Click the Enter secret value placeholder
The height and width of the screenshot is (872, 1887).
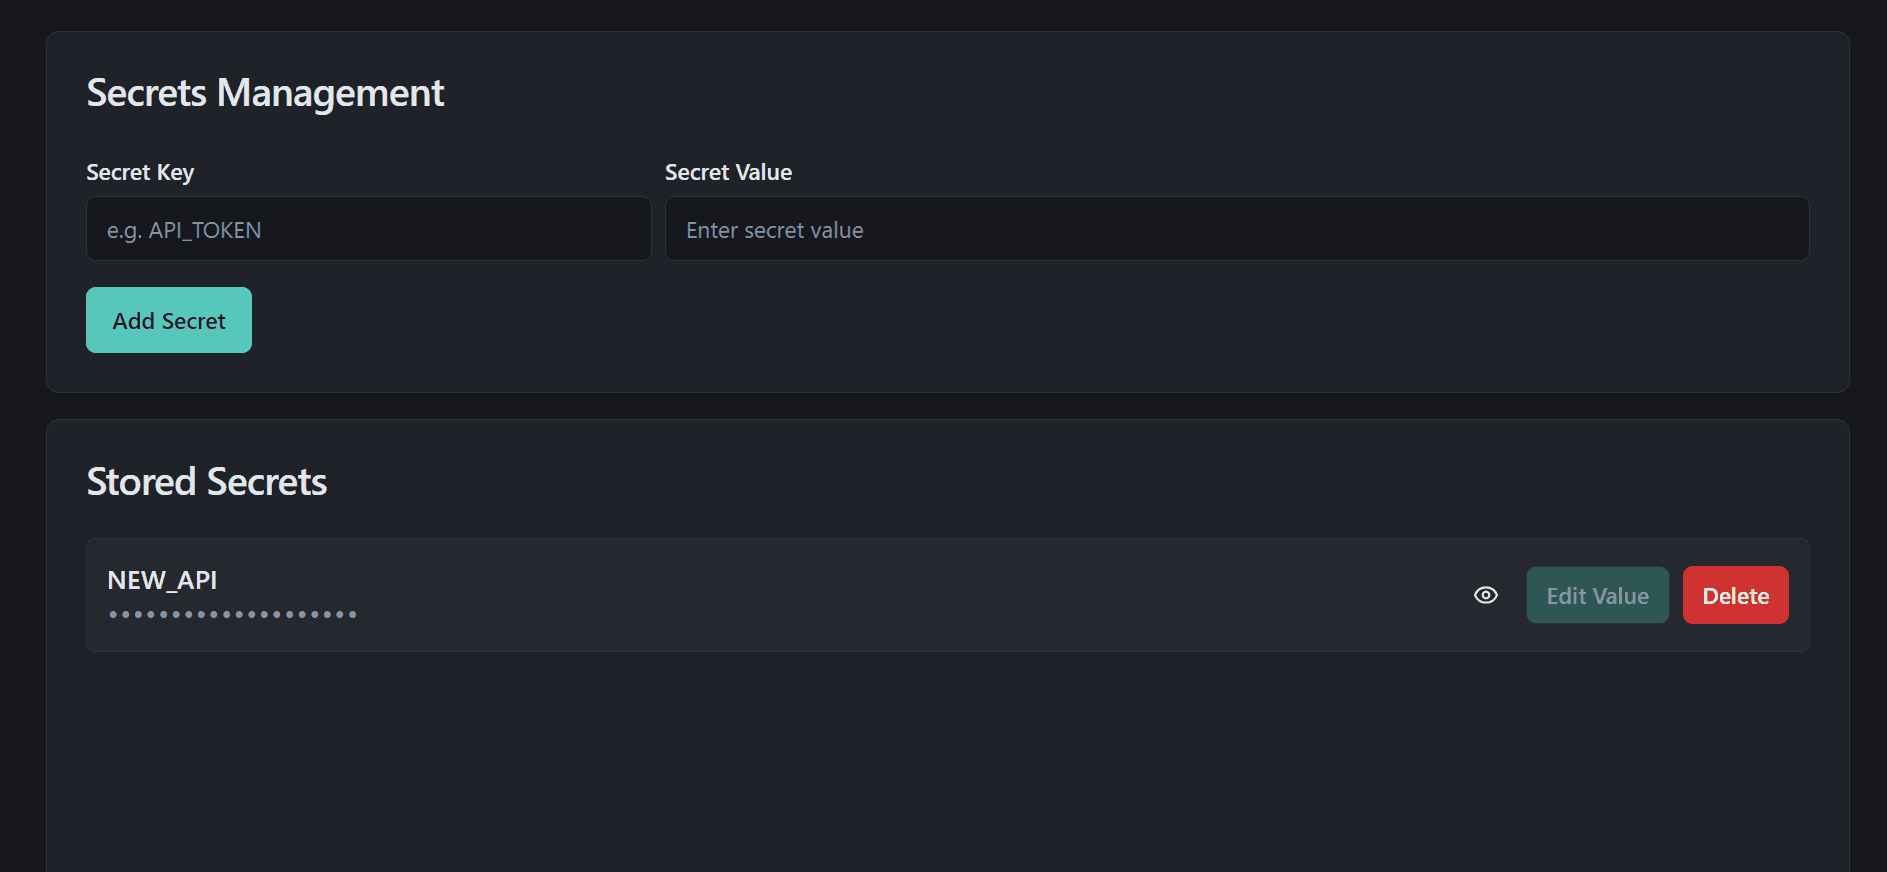click(x=775, y=230)
